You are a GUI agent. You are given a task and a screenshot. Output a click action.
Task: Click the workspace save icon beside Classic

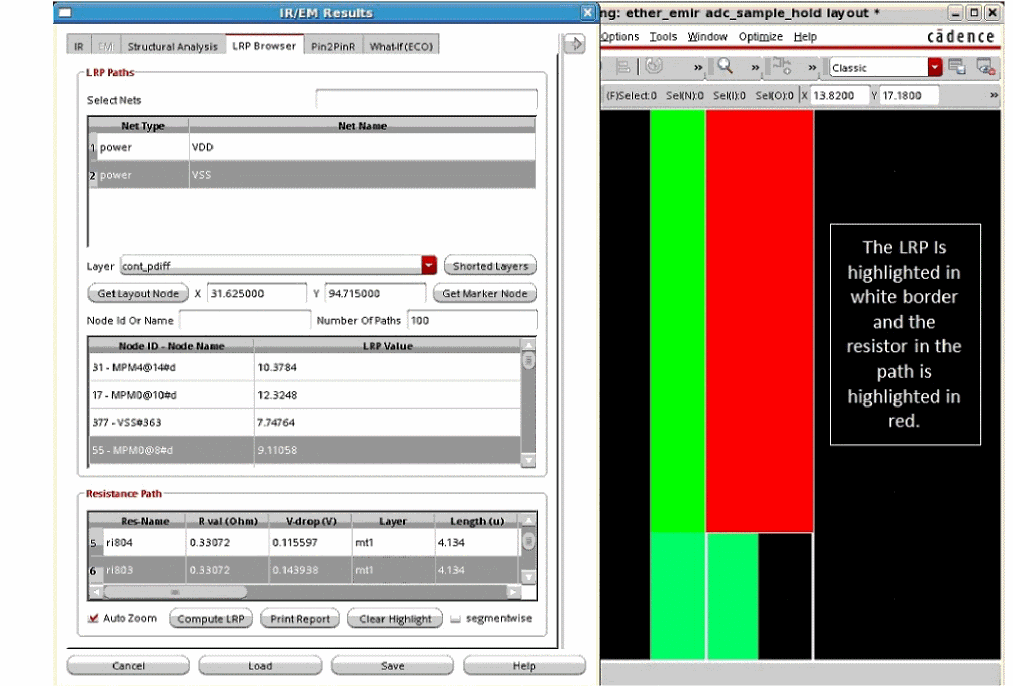[x=957, y=67]
